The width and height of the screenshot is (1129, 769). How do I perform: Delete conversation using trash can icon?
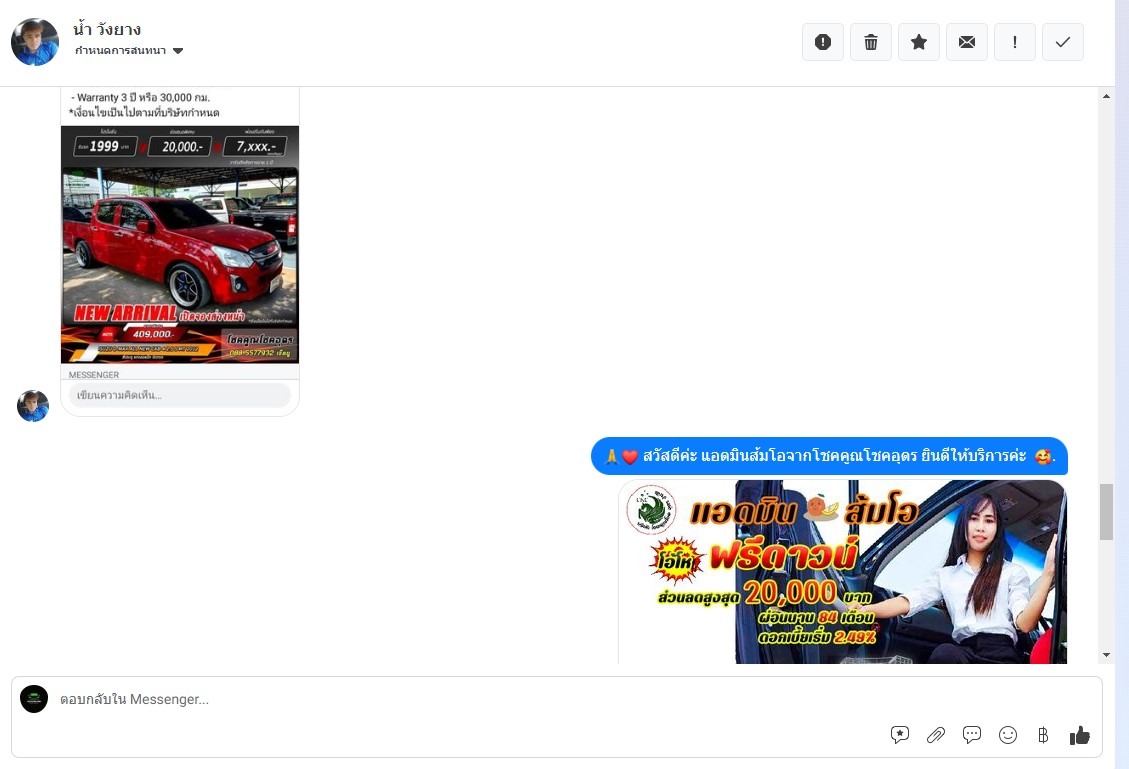871,42
